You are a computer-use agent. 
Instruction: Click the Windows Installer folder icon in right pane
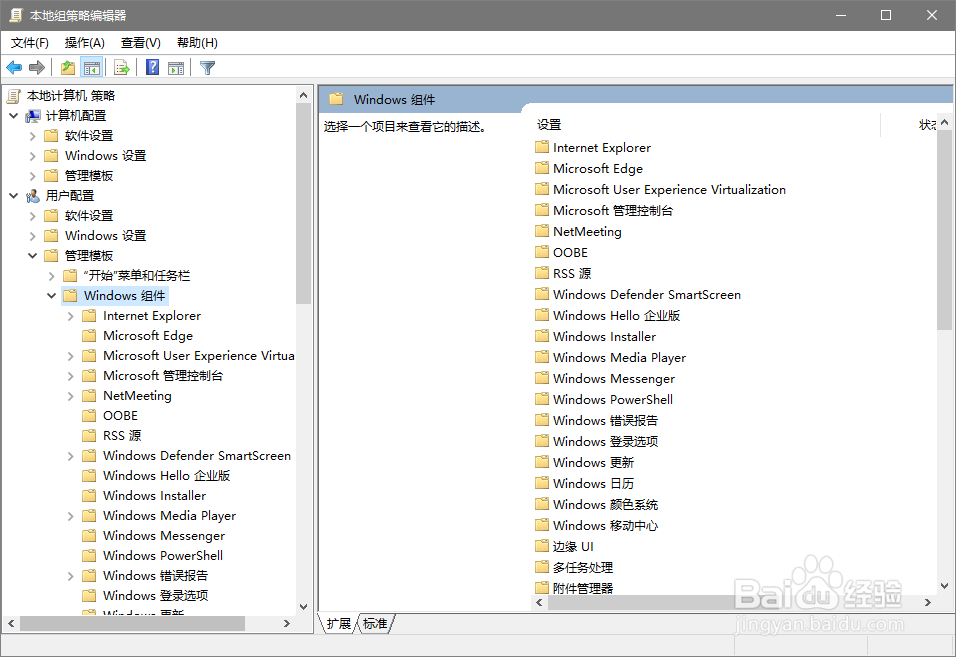542,336
